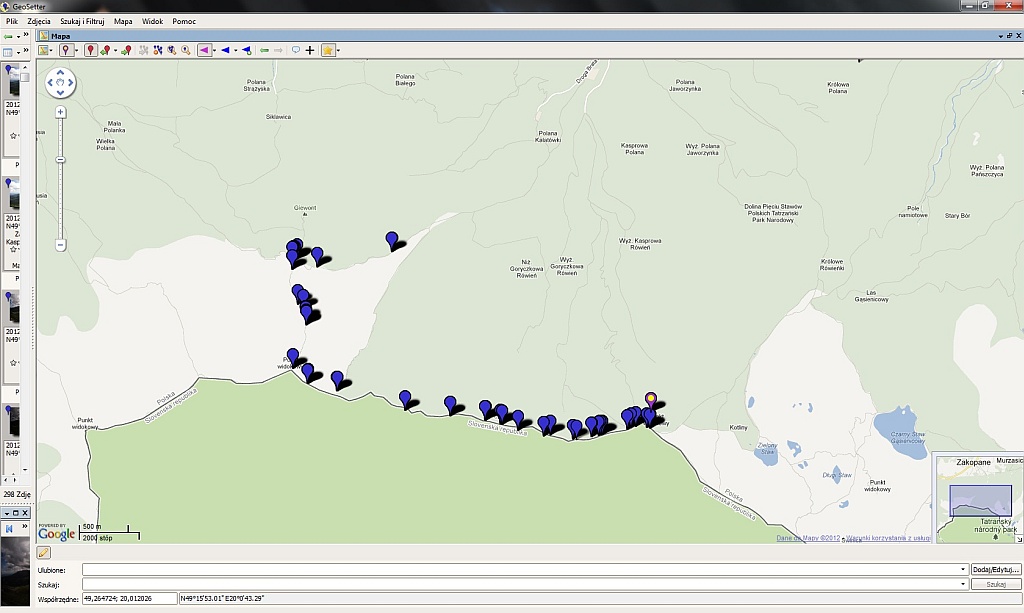Click the magnifier zoom icon in map toolbar
Screen dimensions: 1024x613
point(186,50)
